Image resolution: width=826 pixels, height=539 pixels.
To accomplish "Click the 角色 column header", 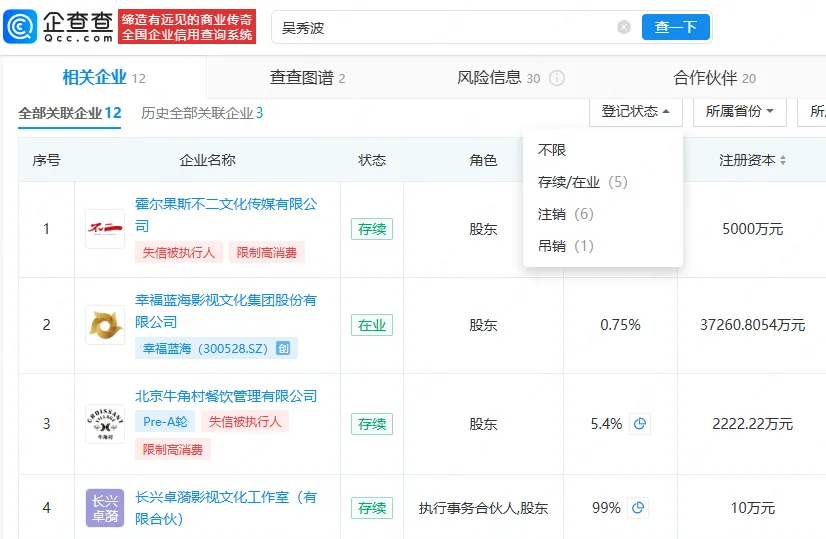I will pos(483,160).
